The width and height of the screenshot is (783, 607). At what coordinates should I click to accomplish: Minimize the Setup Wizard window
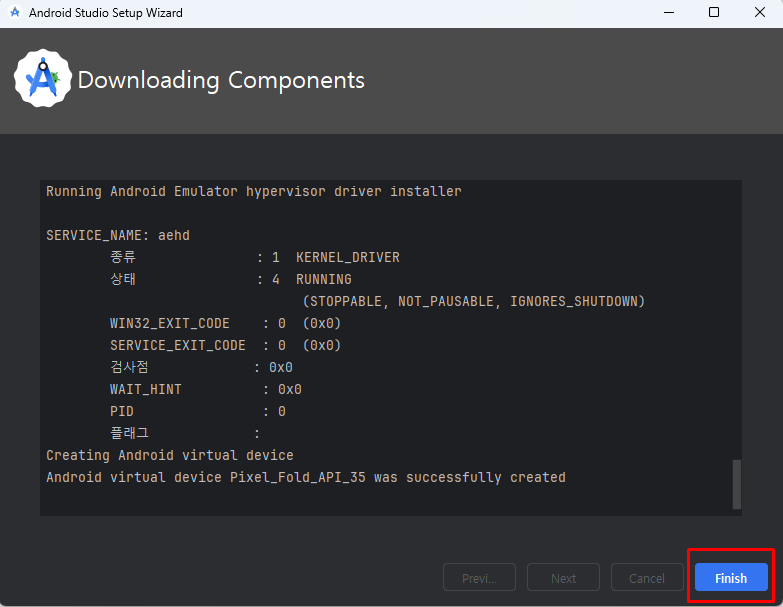point(669,12)
